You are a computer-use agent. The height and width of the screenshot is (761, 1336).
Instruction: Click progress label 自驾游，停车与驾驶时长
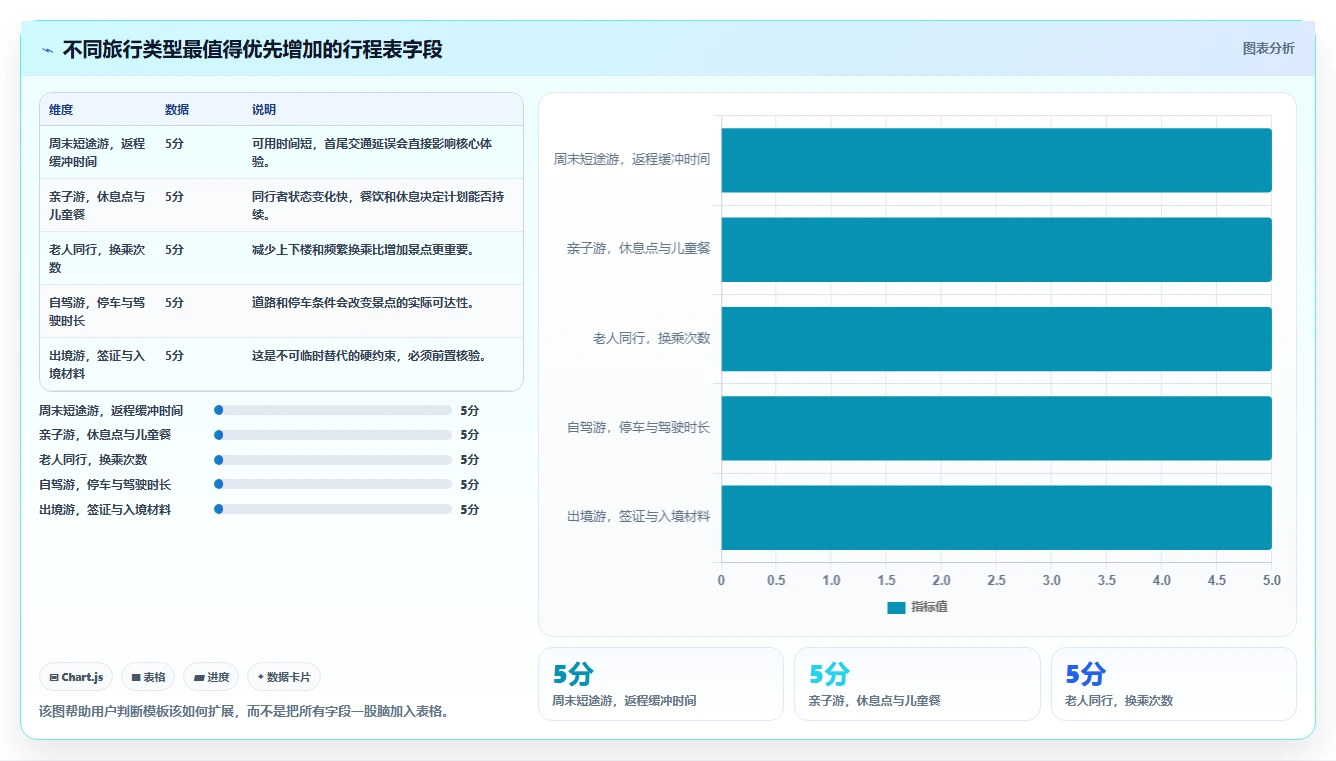click(105, 484)
